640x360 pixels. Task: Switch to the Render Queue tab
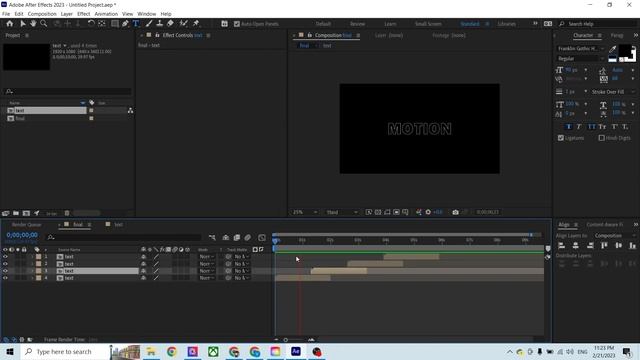pos(27,224)
